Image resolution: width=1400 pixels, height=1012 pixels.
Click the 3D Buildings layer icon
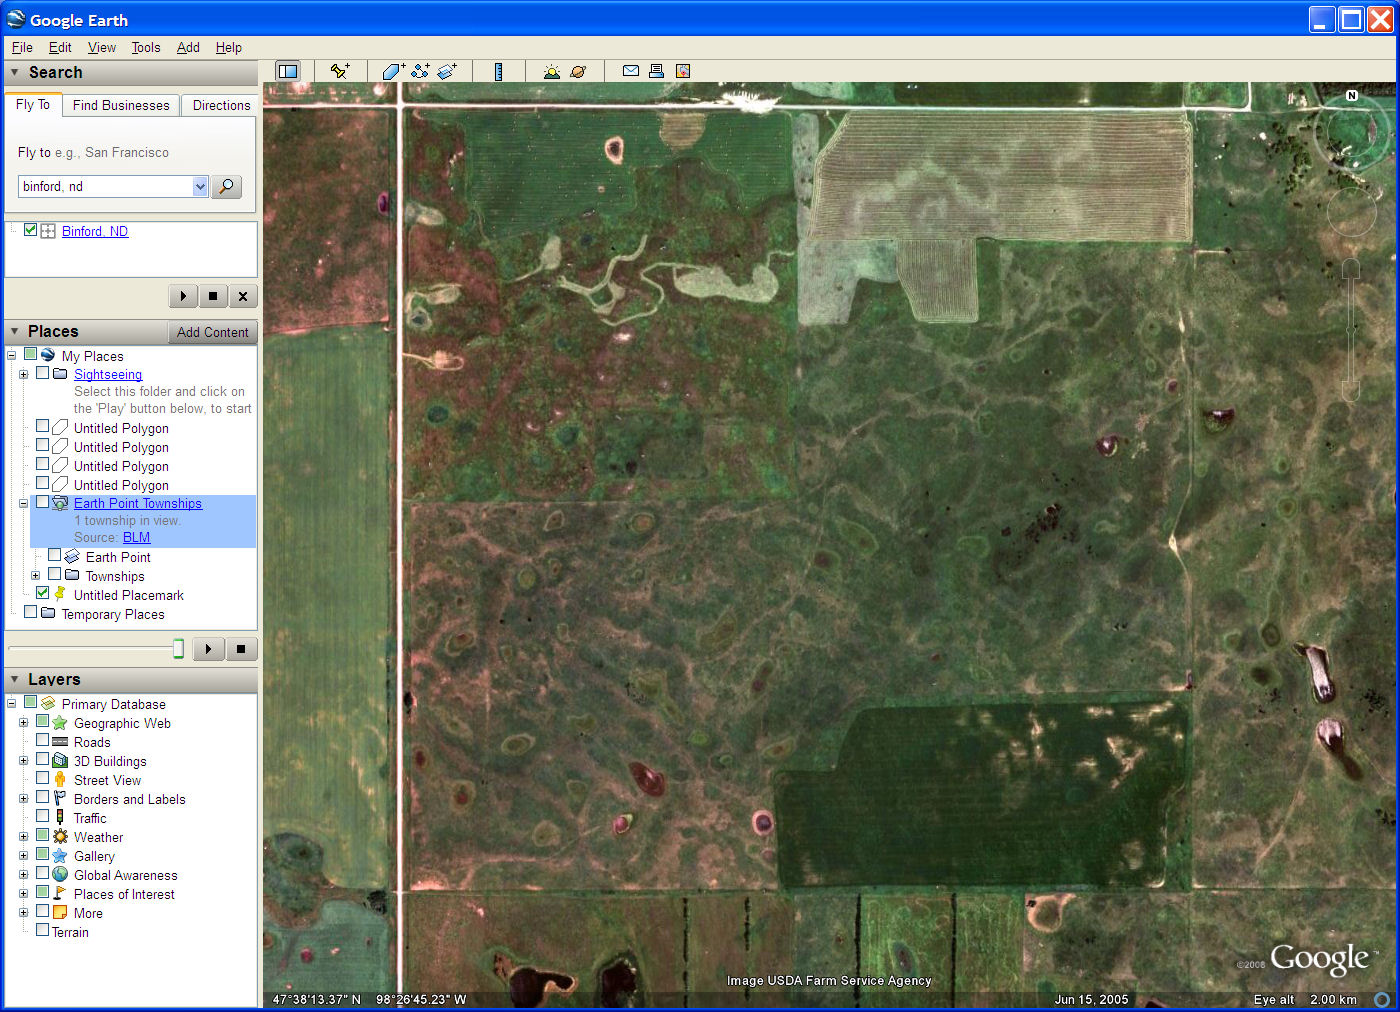[60, 761]
